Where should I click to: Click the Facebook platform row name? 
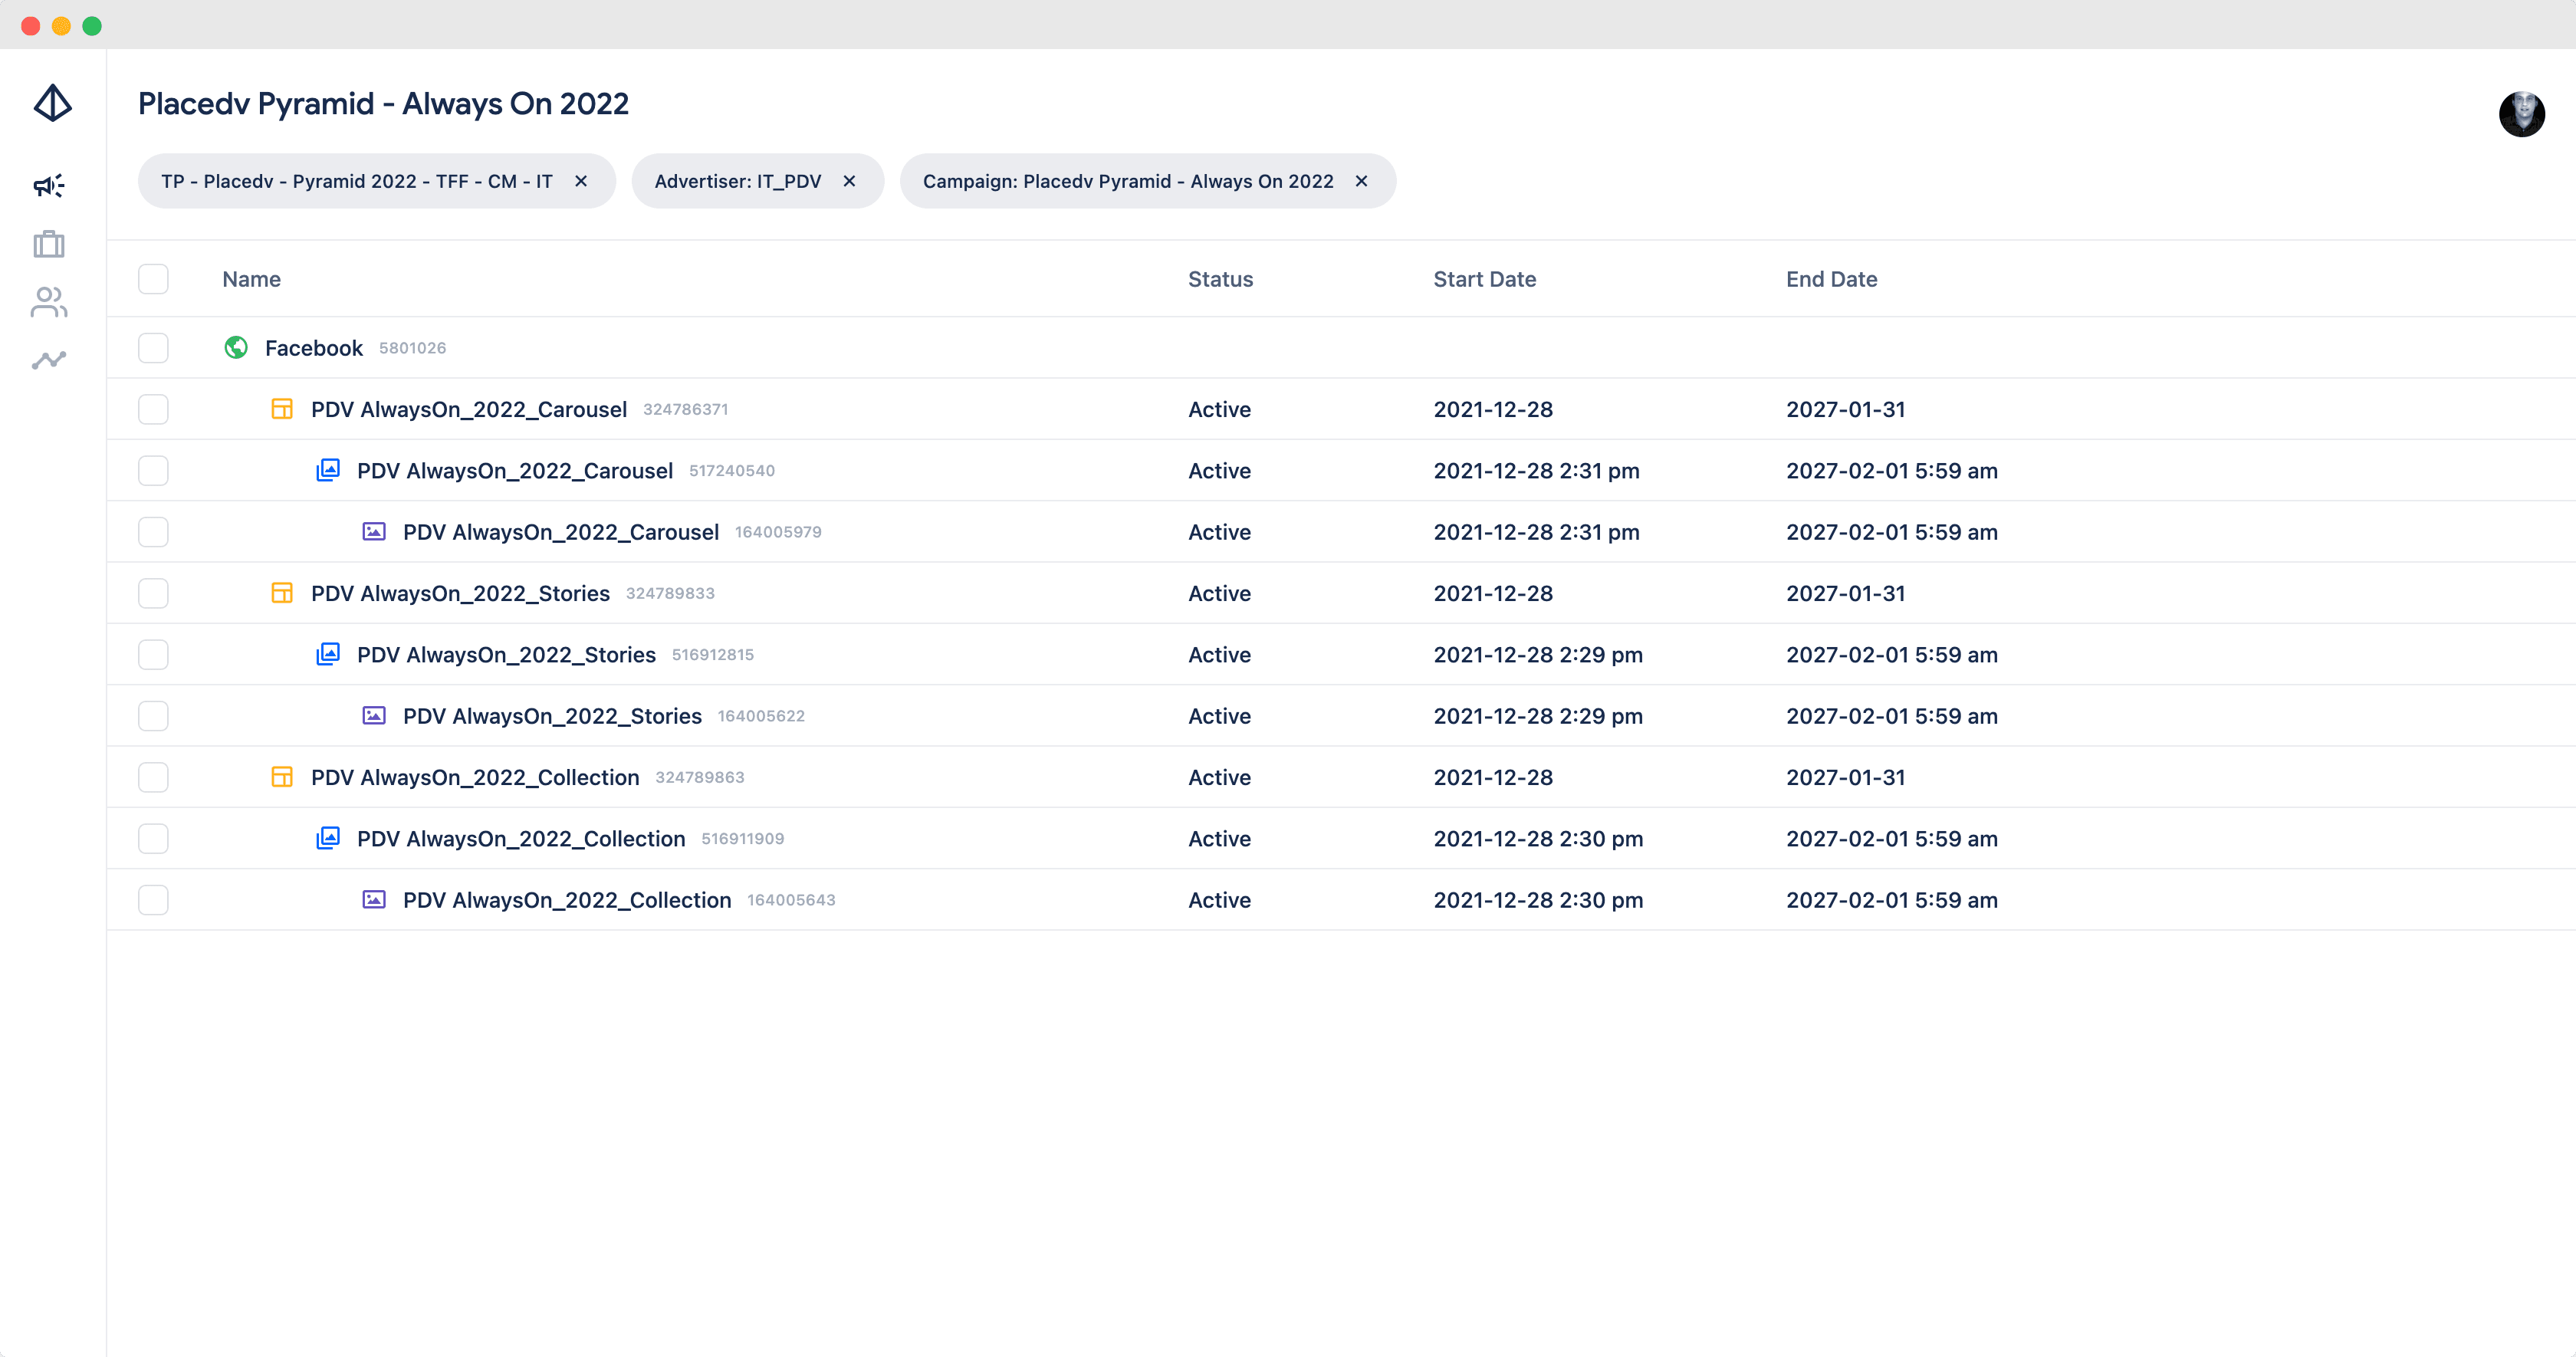pyautogui.click(x=313, y=348)
